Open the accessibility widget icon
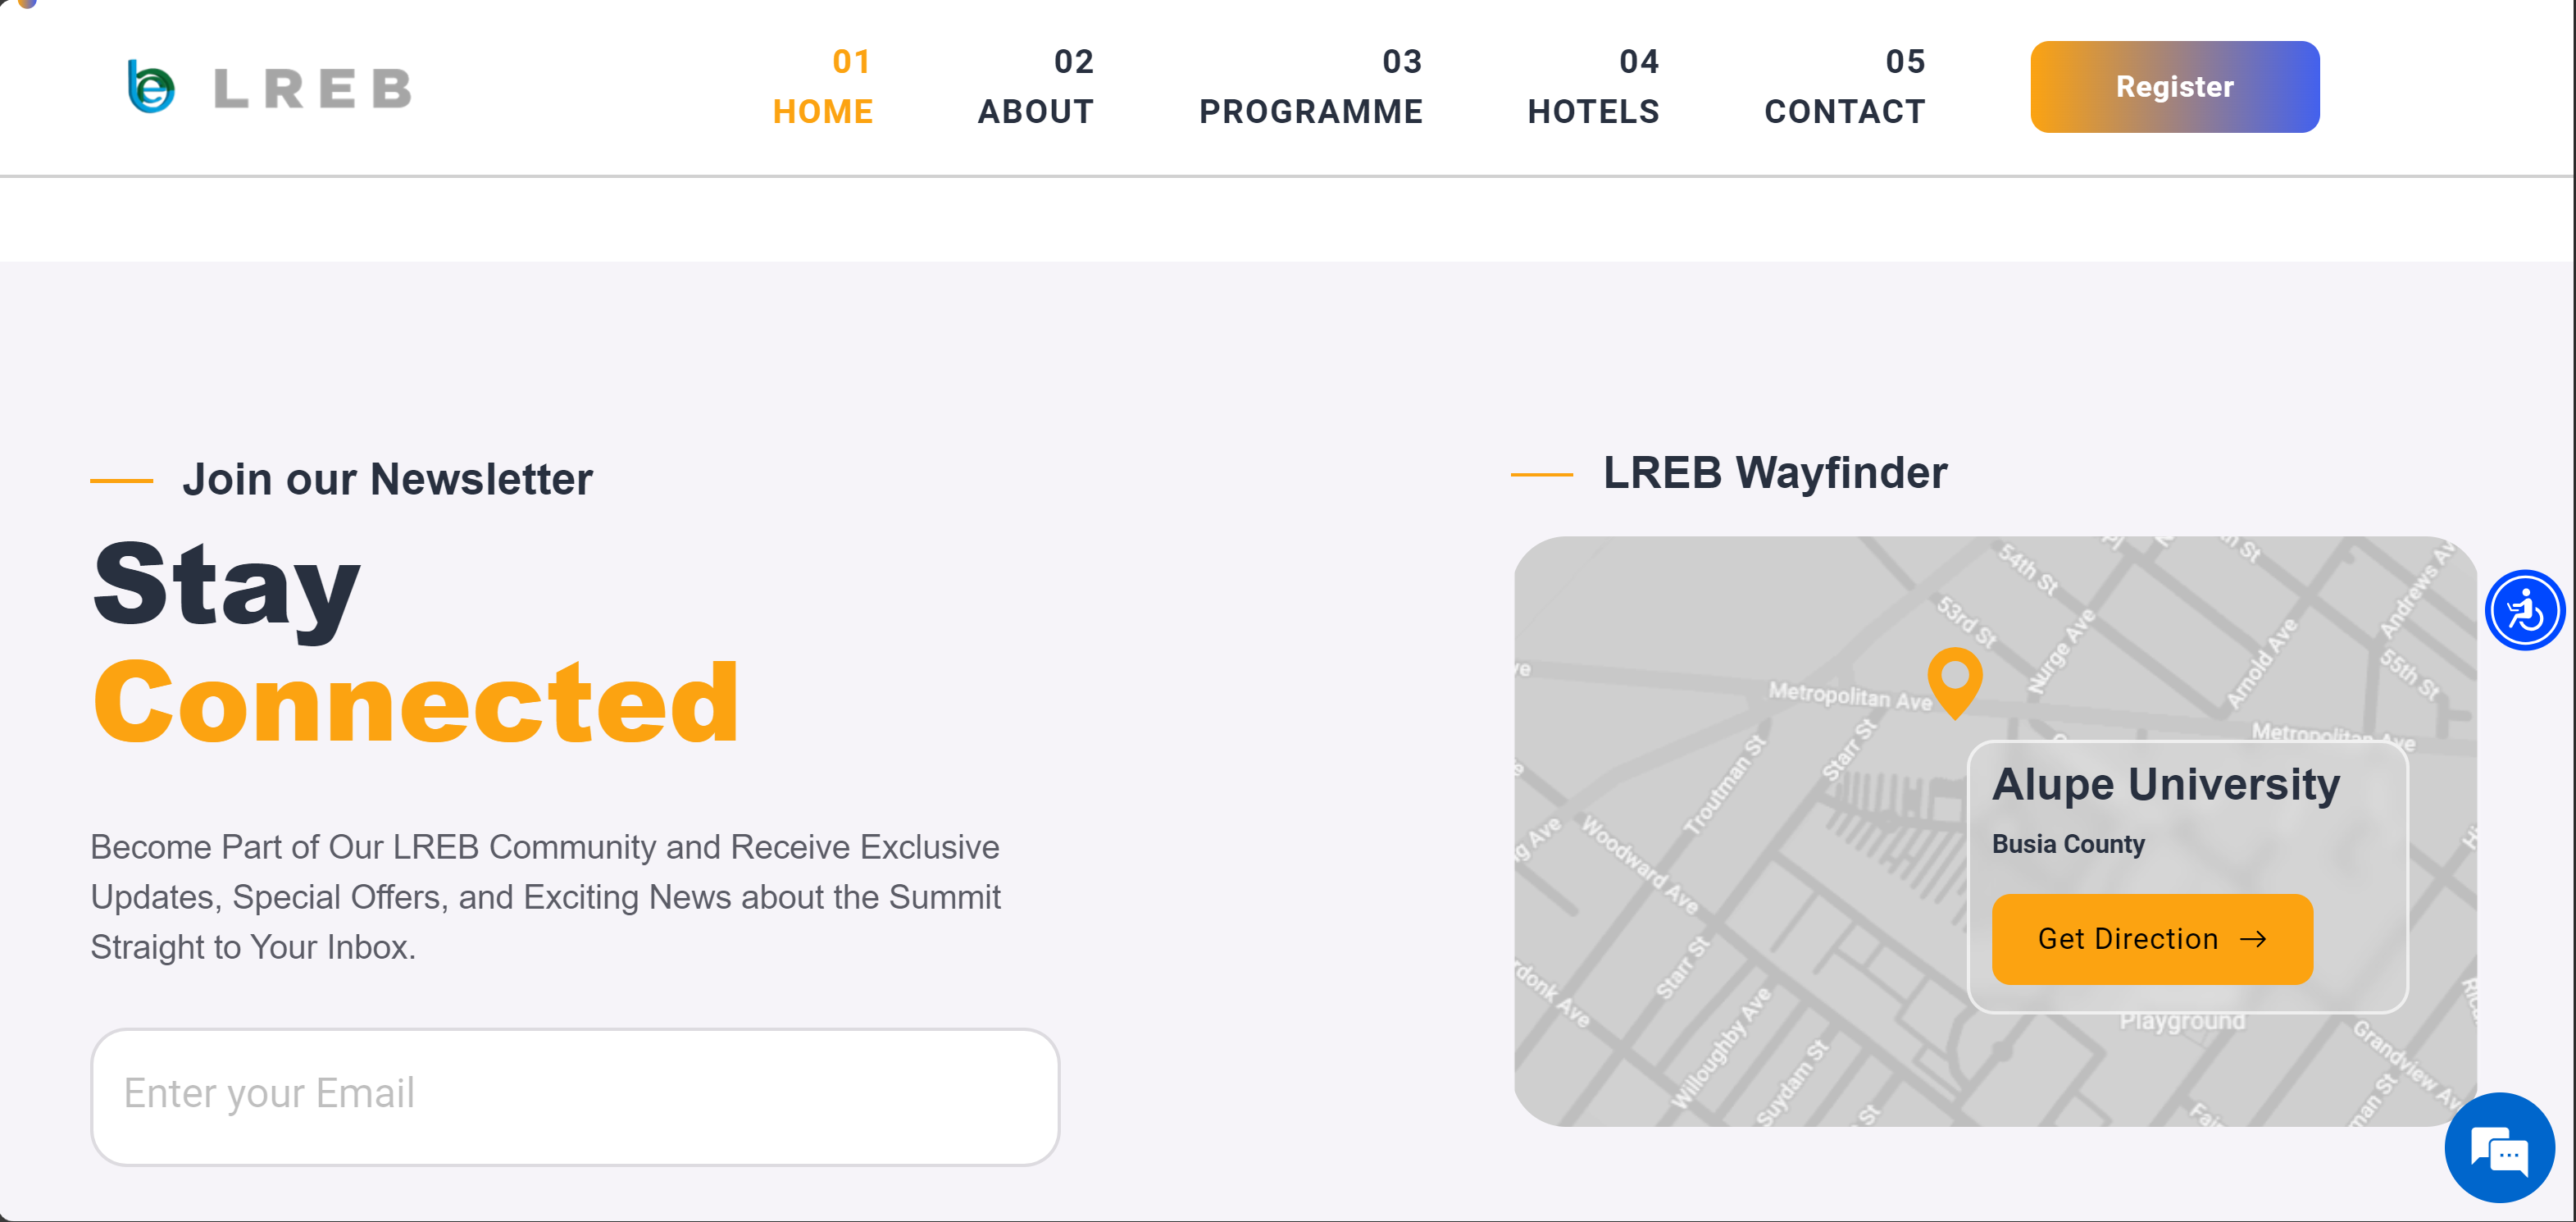This screenshot has width=2576, height=1222. (x=2524, y=610)
